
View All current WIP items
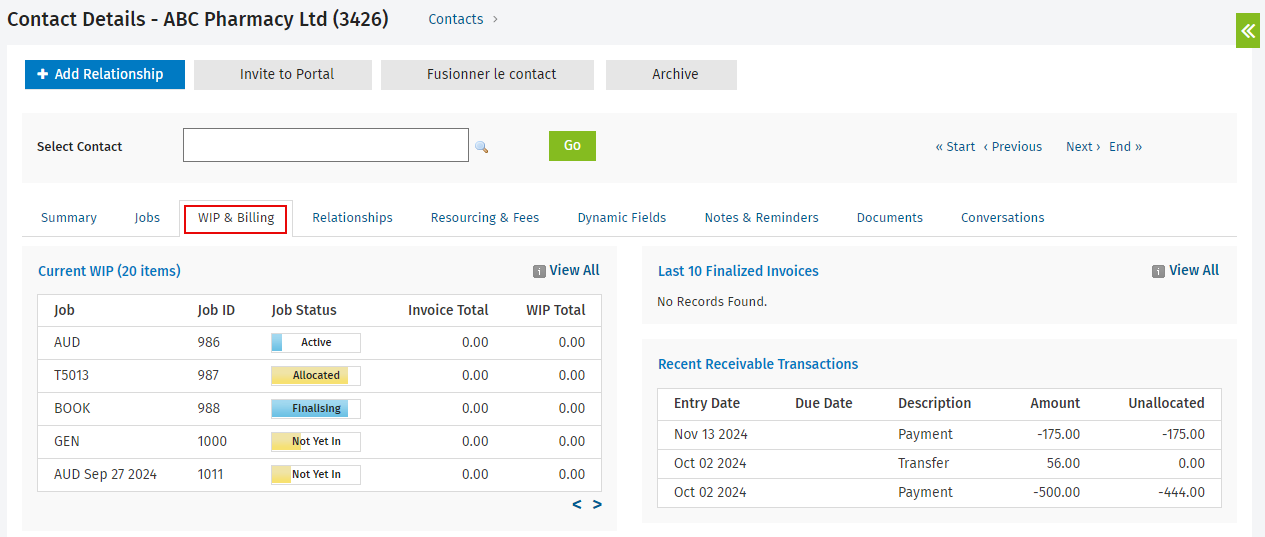574,271
